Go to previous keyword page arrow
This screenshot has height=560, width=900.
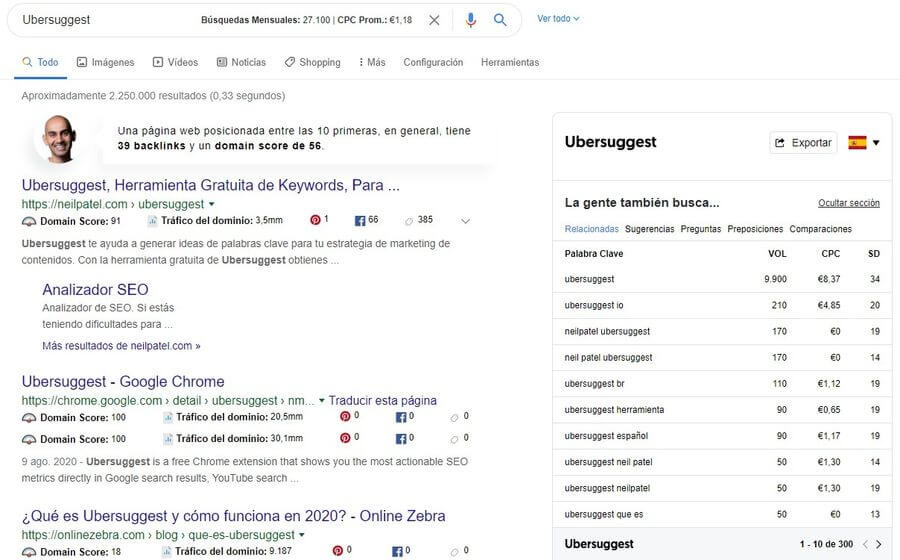click(865, 545)
